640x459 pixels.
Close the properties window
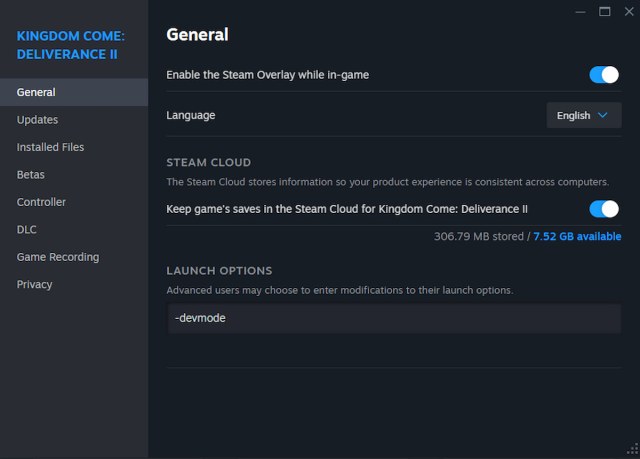(x=629, y=11)
